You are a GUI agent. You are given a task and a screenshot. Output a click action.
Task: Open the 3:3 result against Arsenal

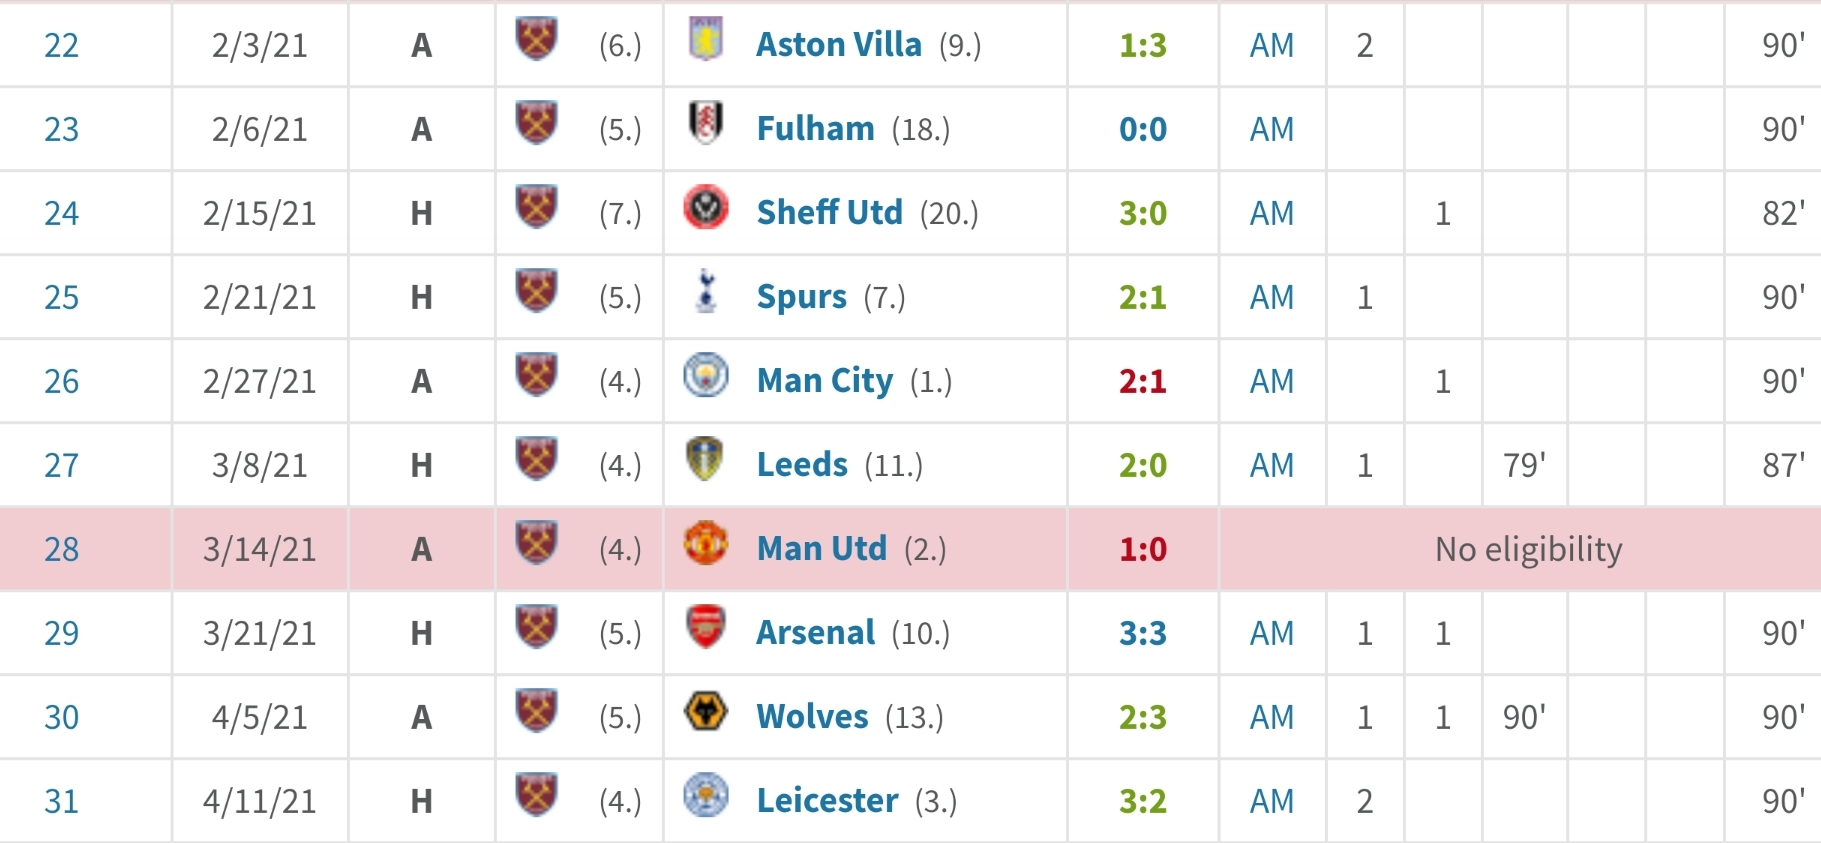coord(1143,633)
